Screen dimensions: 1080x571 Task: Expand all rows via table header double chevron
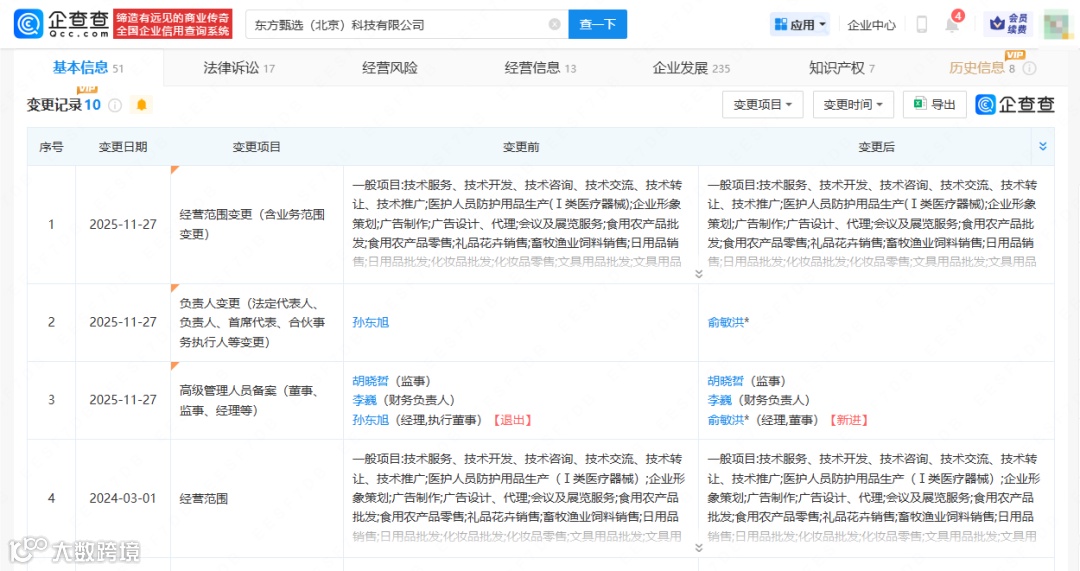pos(1043,146)
